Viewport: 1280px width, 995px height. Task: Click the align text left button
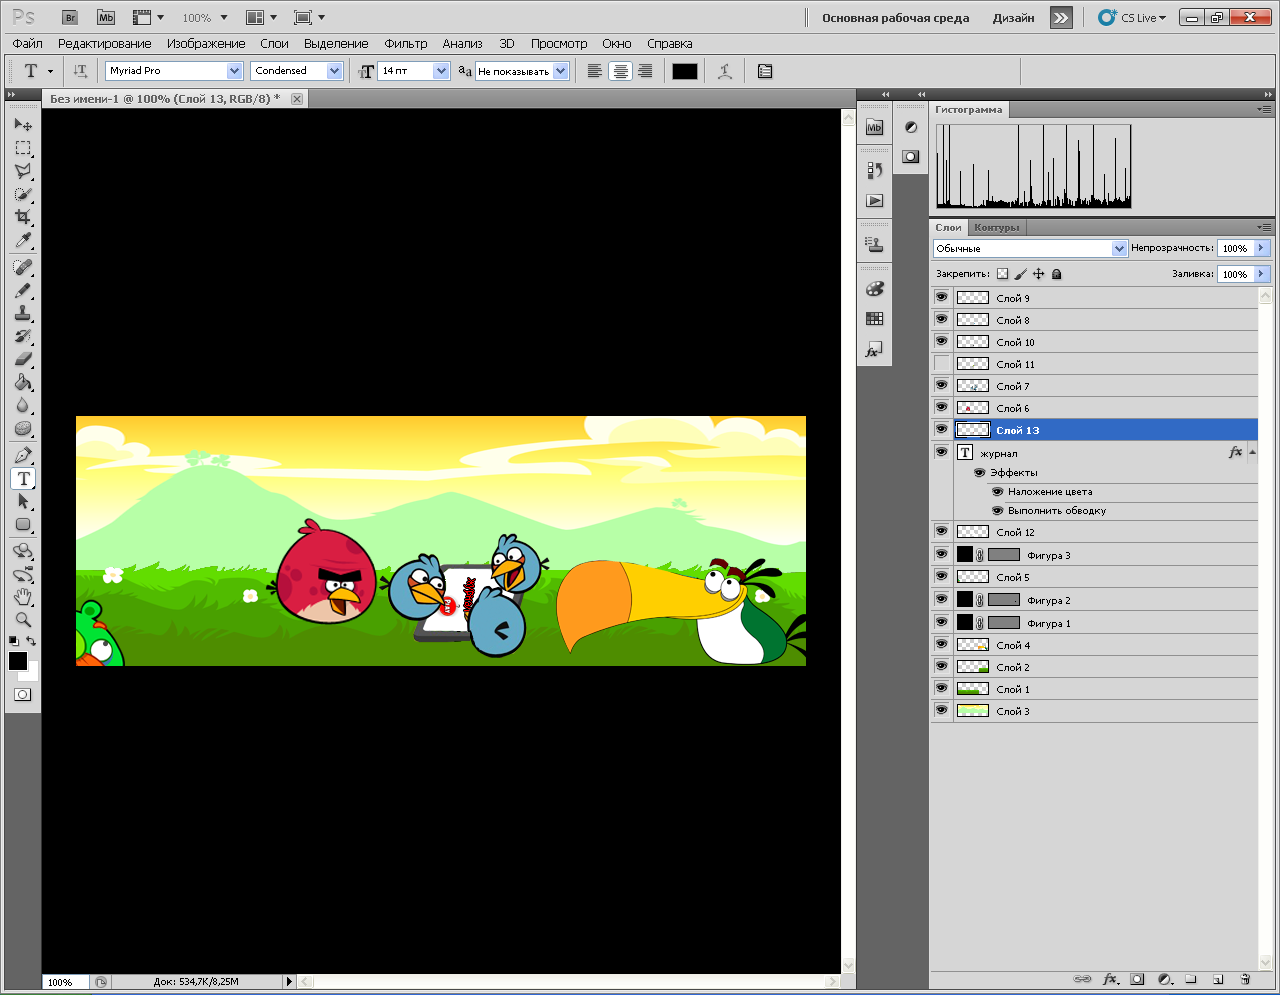coord(594,71)
